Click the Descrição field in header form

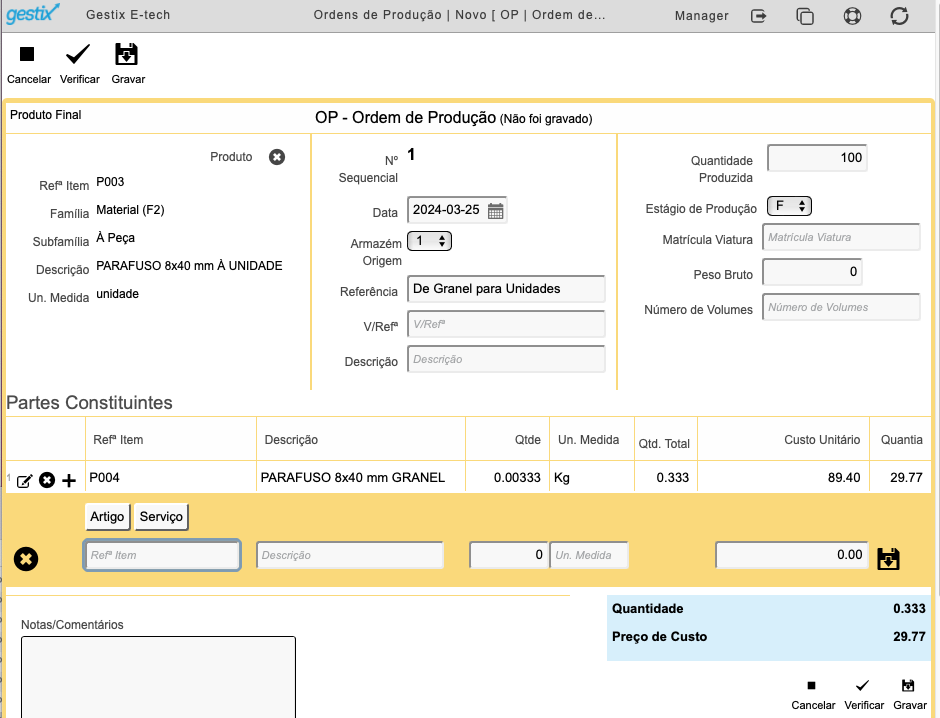[x=506, y=359]
